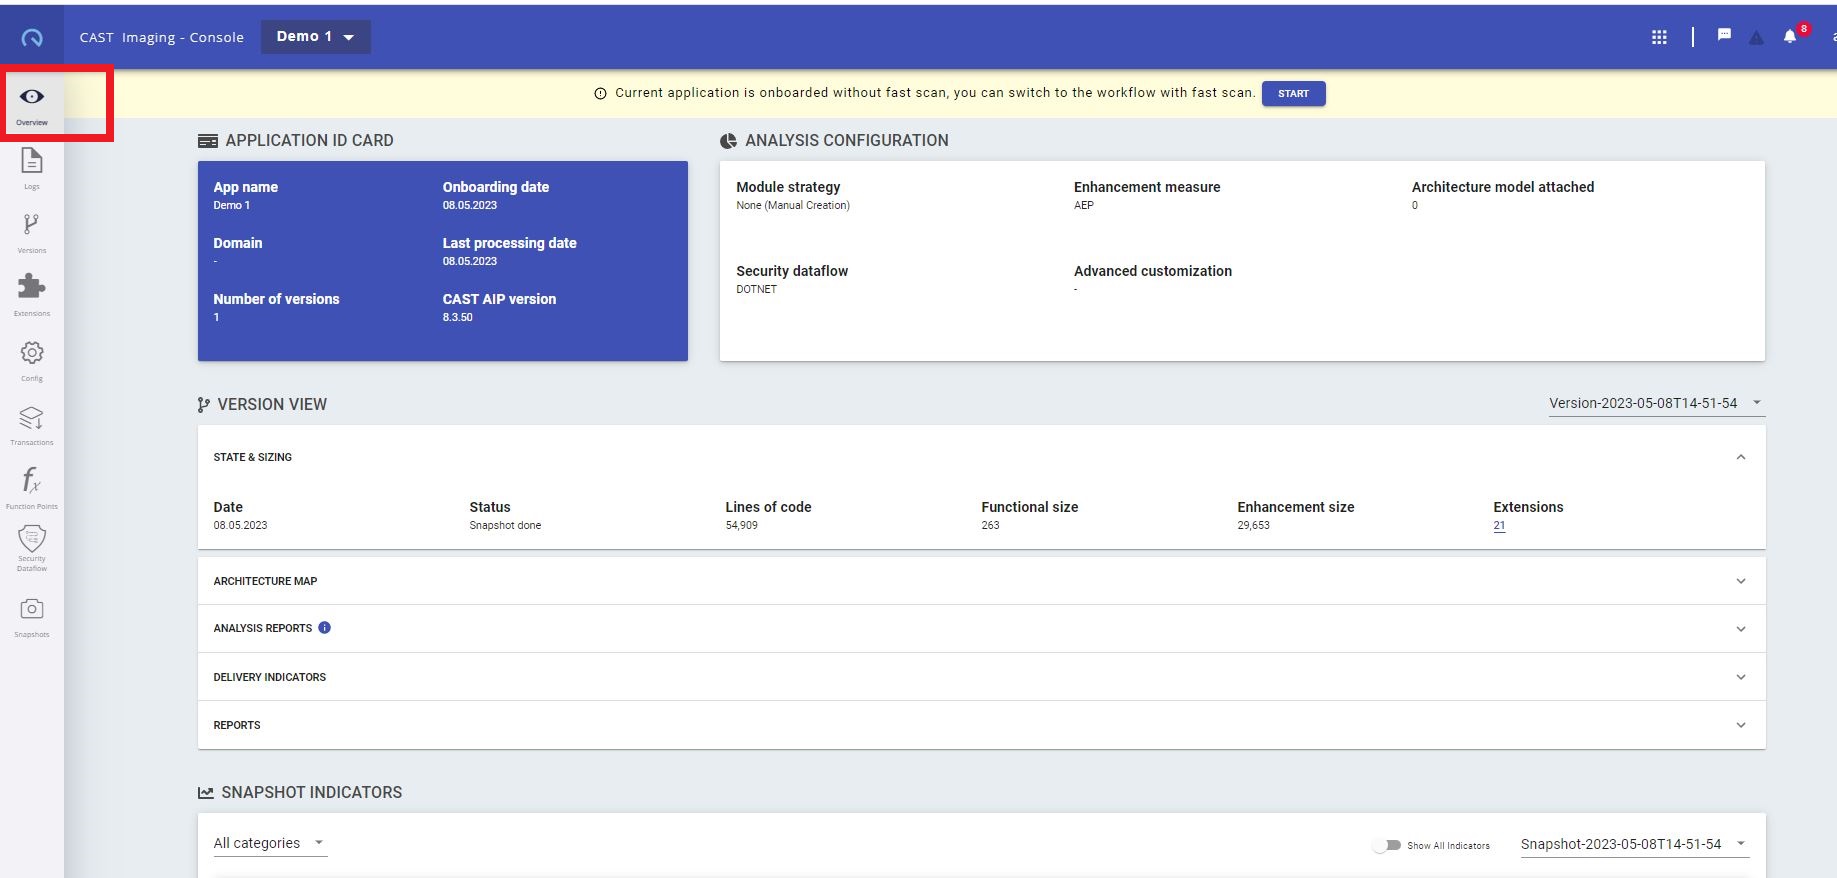
Task: Click the Advanced customization label
Action: [x=1153, y=271]
